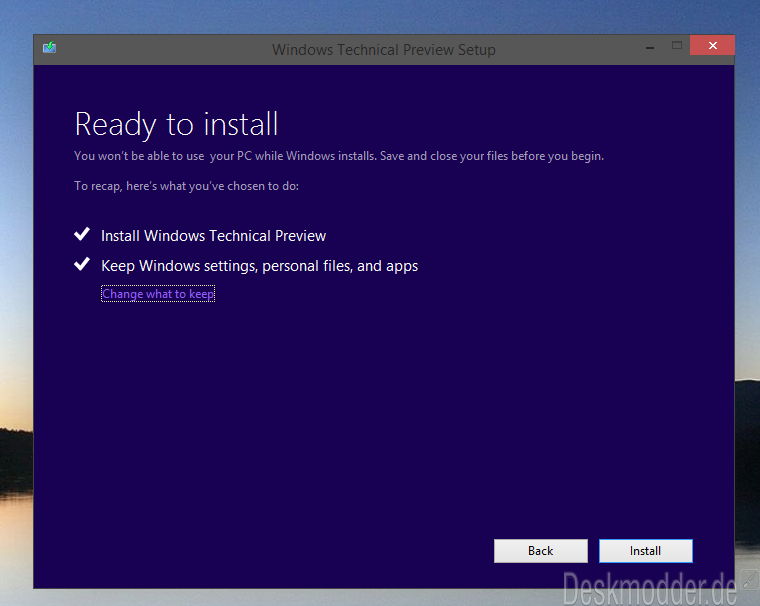Click the 'To recap' summary sentence
Viewport: 760px width, 606px height.
(x=186, y=186)
